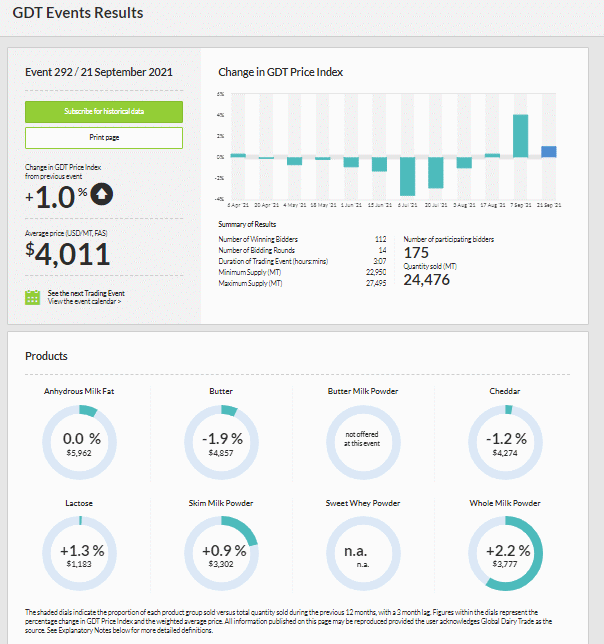The width and height of the screenshot is (604, 644).
Task: Click the GDT Events Results title
Action: click(78, 13)
